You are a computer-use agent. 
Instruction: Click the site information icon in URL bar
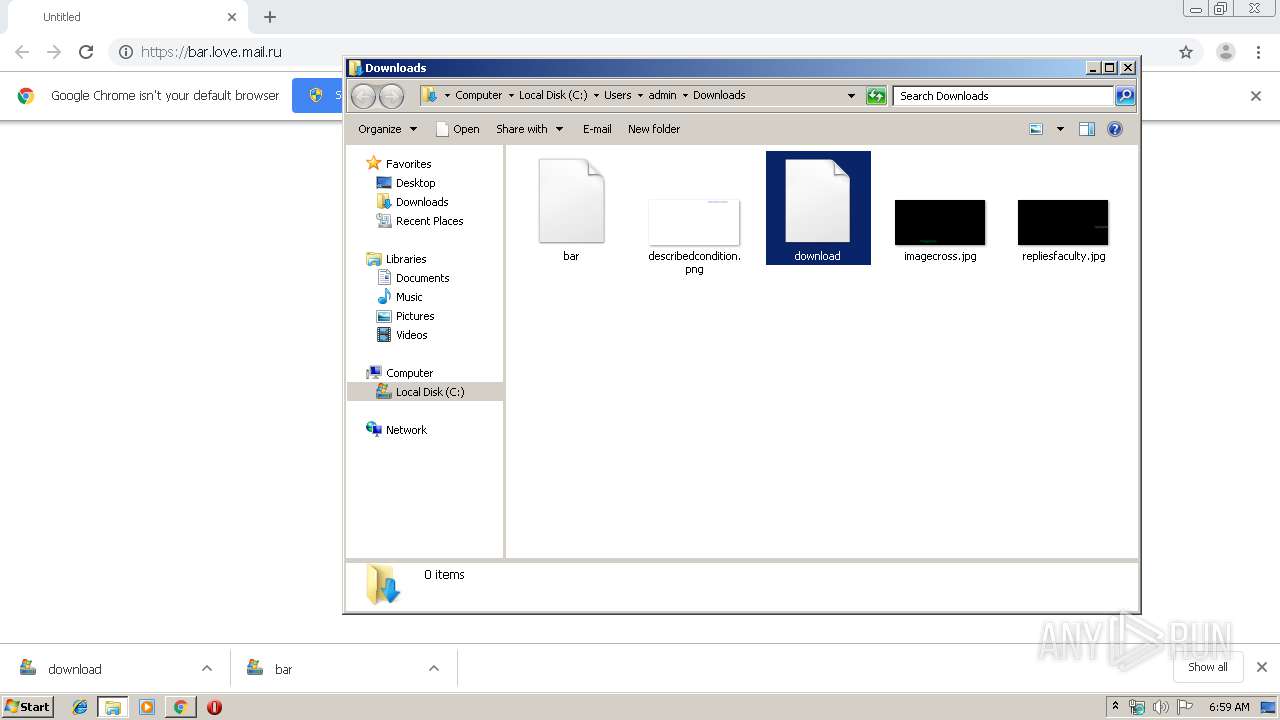click(126, 52)
